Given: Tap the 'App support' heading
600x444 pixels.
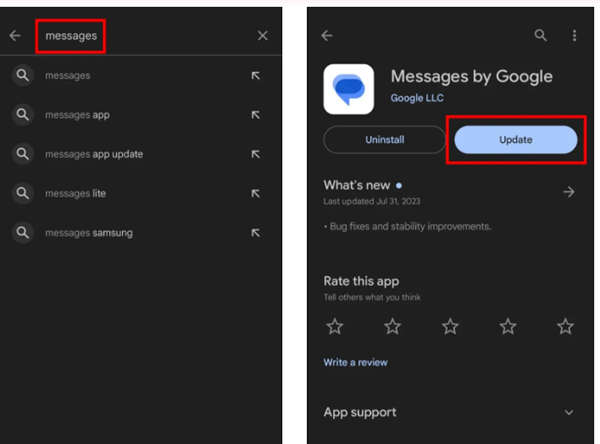Looking at the screenshot, I should click(x=360, y=413).
